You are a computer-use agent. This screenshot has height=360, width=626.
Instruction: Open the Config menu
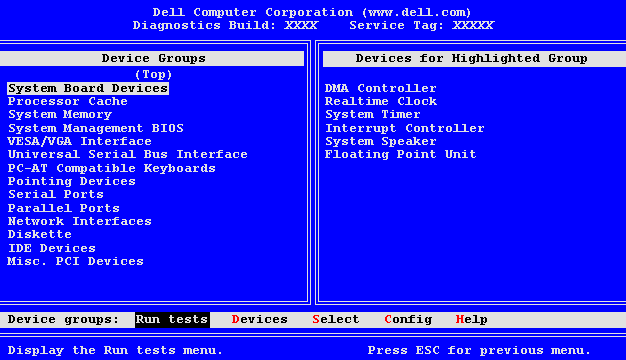click(x=408, y=320)
